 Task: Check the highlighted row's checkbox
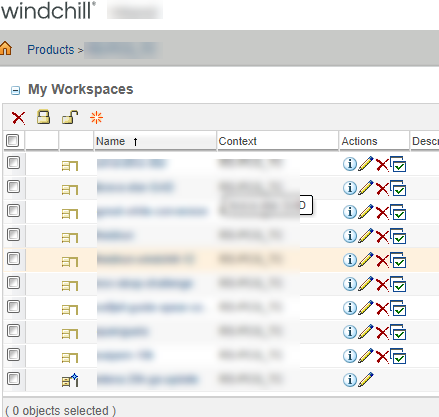click(x=14, y=259)
